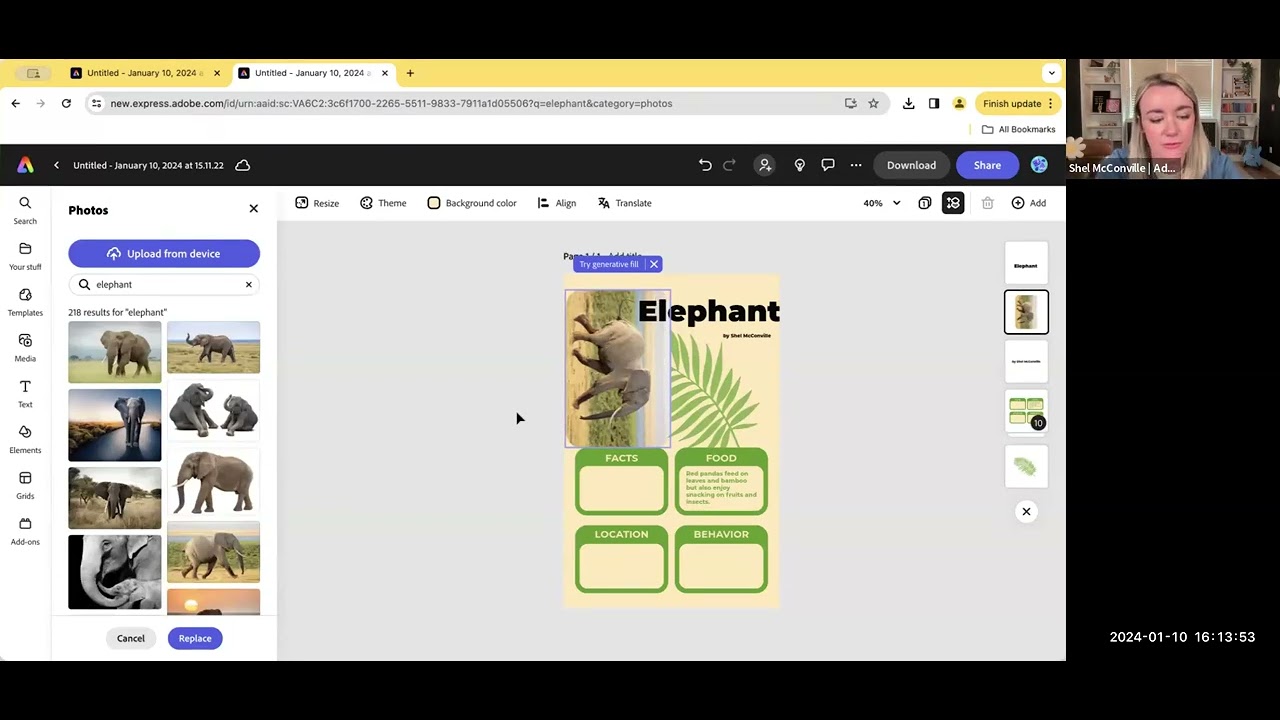Open the Align menu

[x=557, y=203]
